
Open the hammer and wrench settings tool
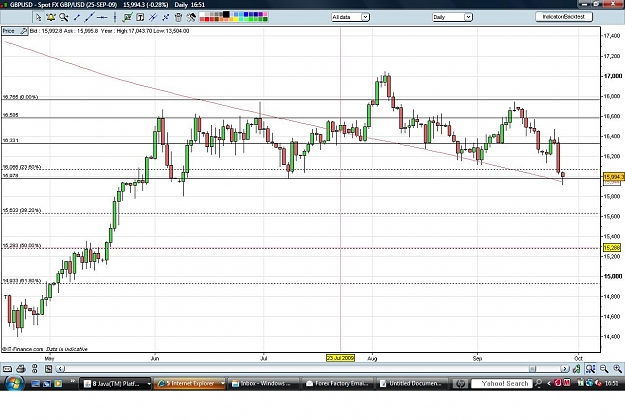point(191,17)
